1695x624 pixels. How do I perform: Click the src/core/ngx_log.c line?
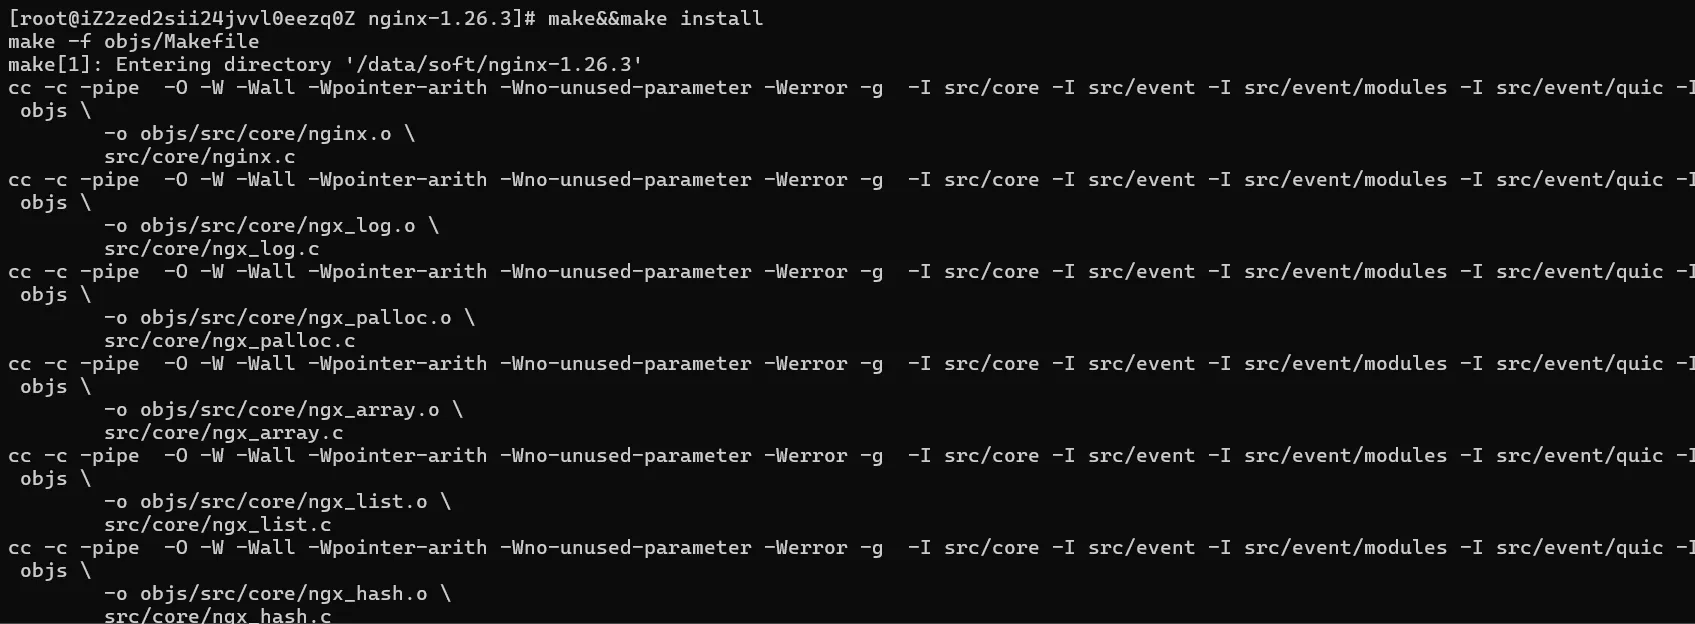point(212,248)
